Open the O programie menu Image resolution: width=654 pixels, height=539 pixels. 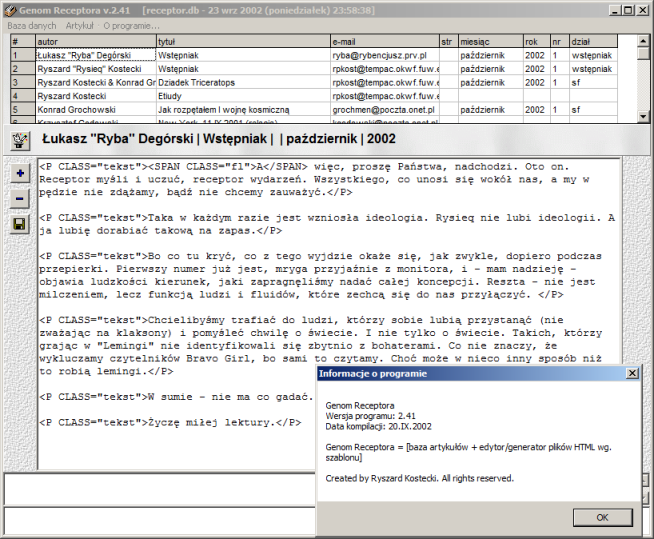pos(131,24)
